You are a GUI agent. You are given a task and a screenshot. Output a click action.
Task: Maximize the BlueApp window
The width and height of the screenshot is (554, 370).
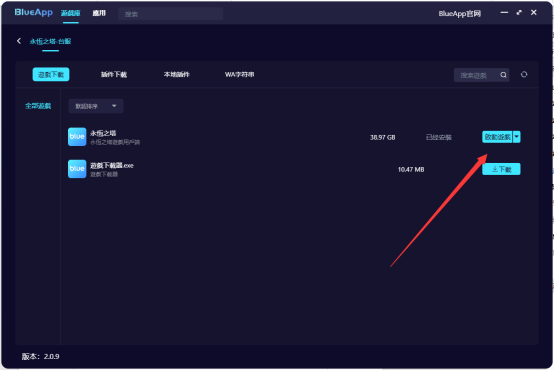(519, 12)
